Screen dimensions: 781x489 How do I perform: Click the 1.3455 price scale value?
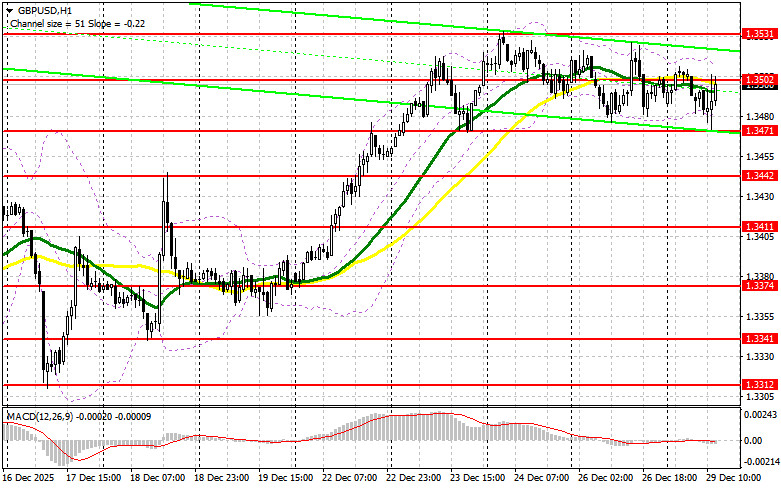[x=760, y=157]
